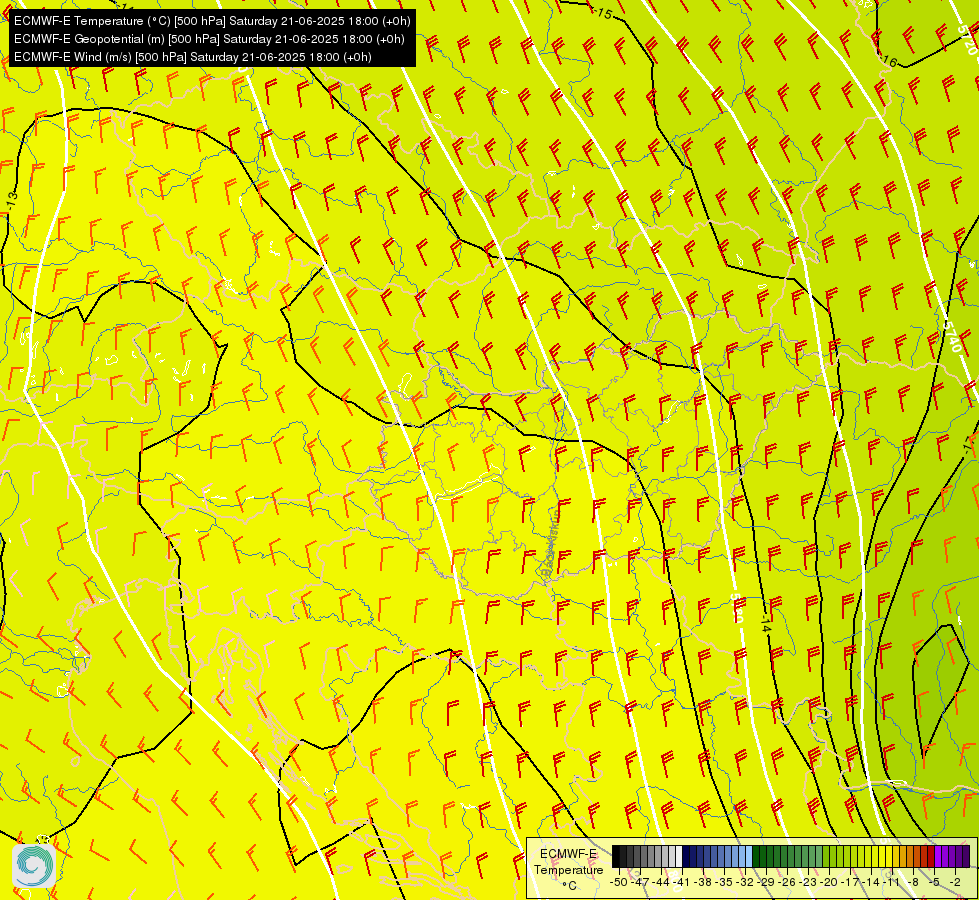Pick the darkest green swatch after -32
This screenshot has height=900, width=979.
point(756,856)
